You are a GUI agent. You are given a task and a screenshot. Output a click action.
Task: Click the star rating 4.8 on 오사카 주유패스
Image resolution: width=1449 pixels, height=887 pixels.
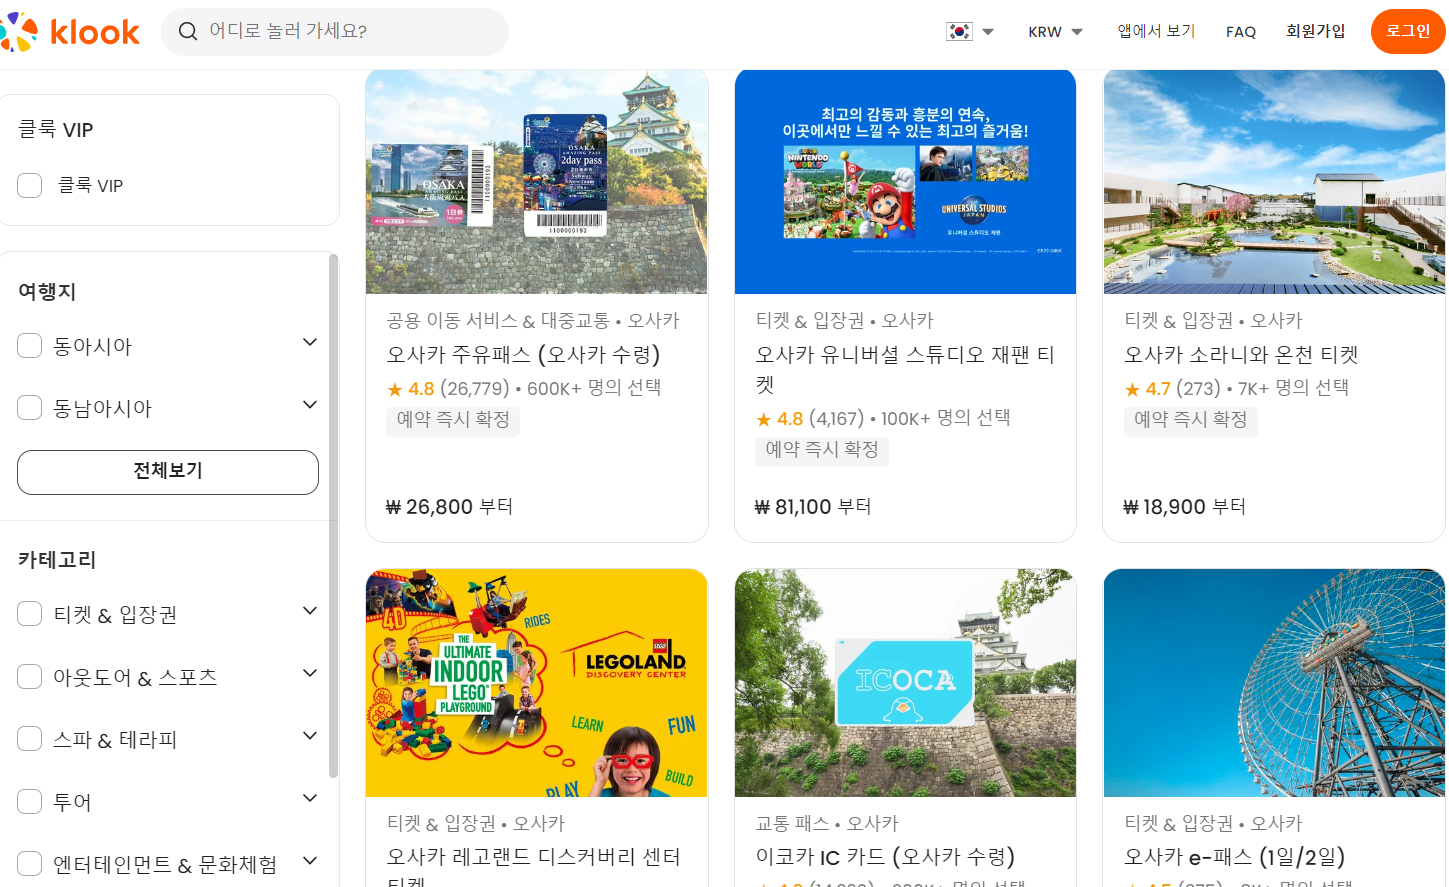[x=411, y=388]
